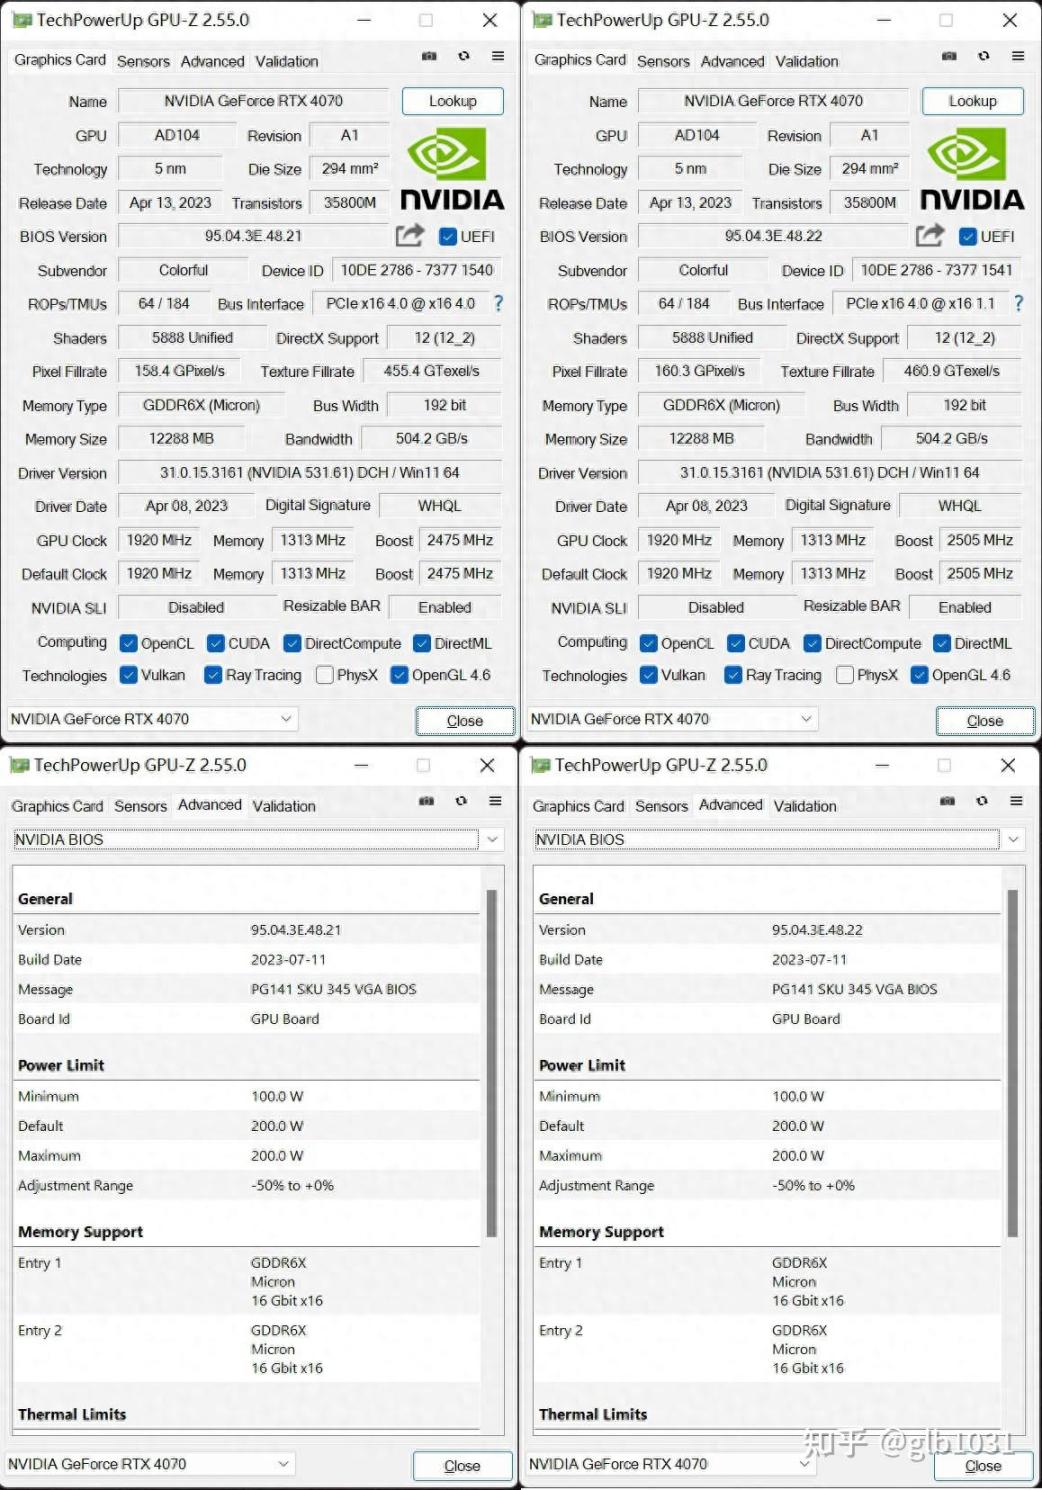This screenshot has width=1042, height=1490.
Task: Switch to Validation tab in bottom-left window
Action: coord(284,806)
